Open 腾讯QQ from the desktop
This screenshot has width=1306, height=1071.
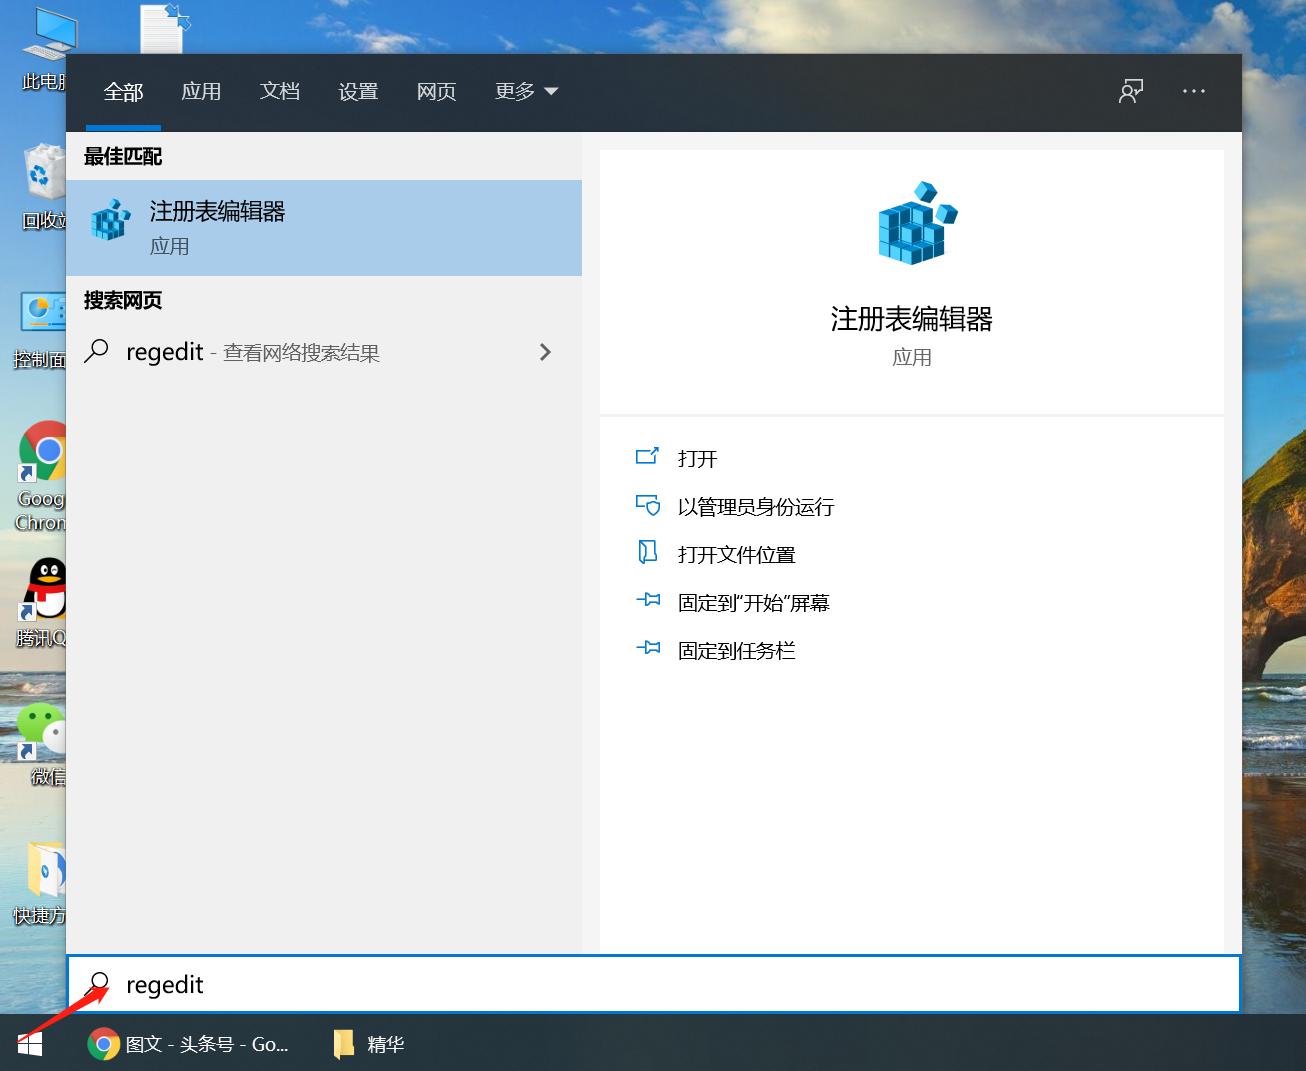[x=42, y=592]
